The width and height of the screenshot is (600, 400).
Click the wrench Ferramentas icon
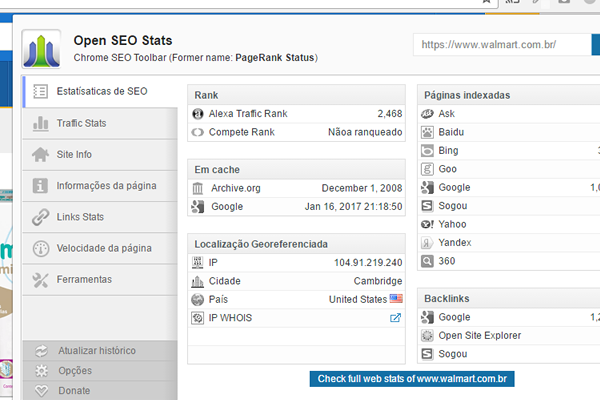pos(40,280)
